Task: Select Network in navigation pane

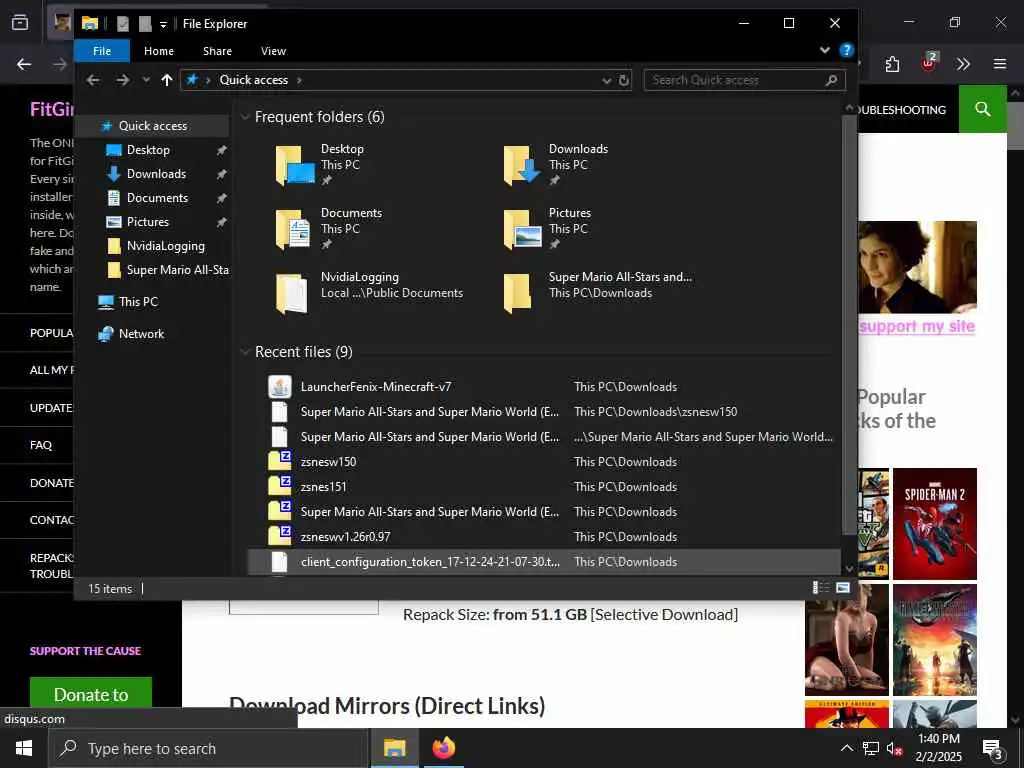Action: click(x=141, y=334)
